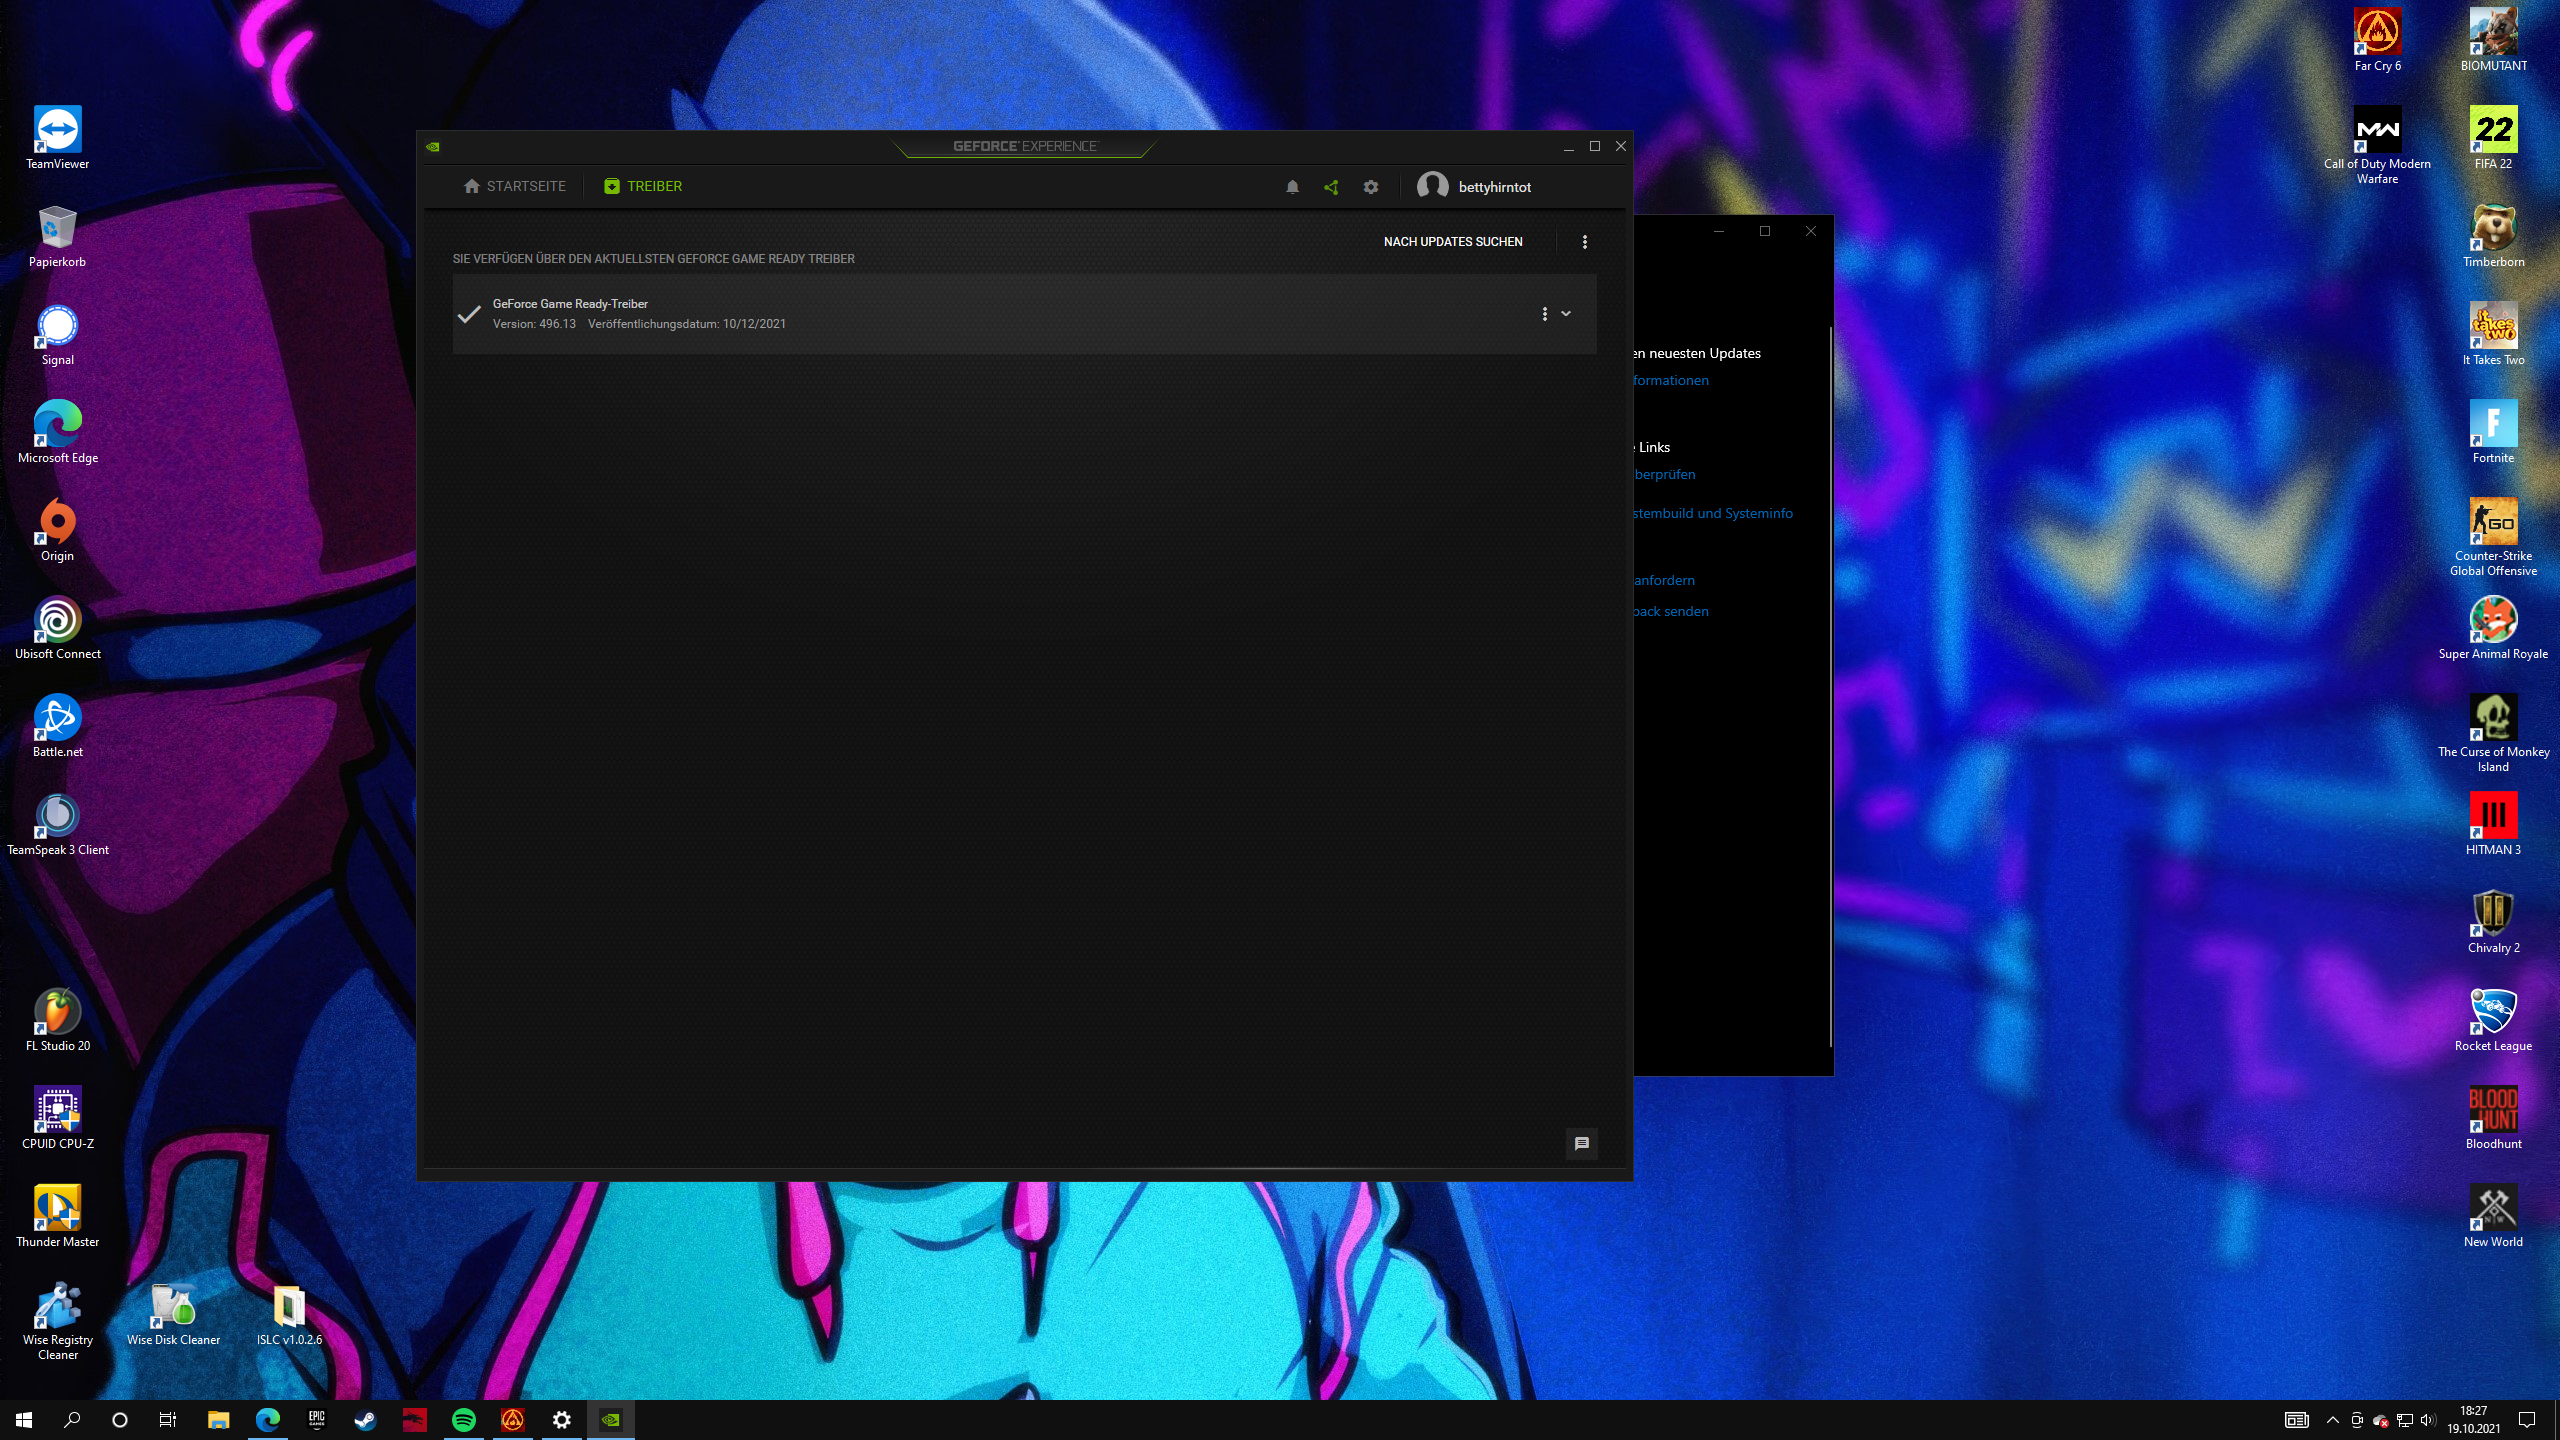
Task: Open the GeForce notifications bell
Action: click(1292, 187)
